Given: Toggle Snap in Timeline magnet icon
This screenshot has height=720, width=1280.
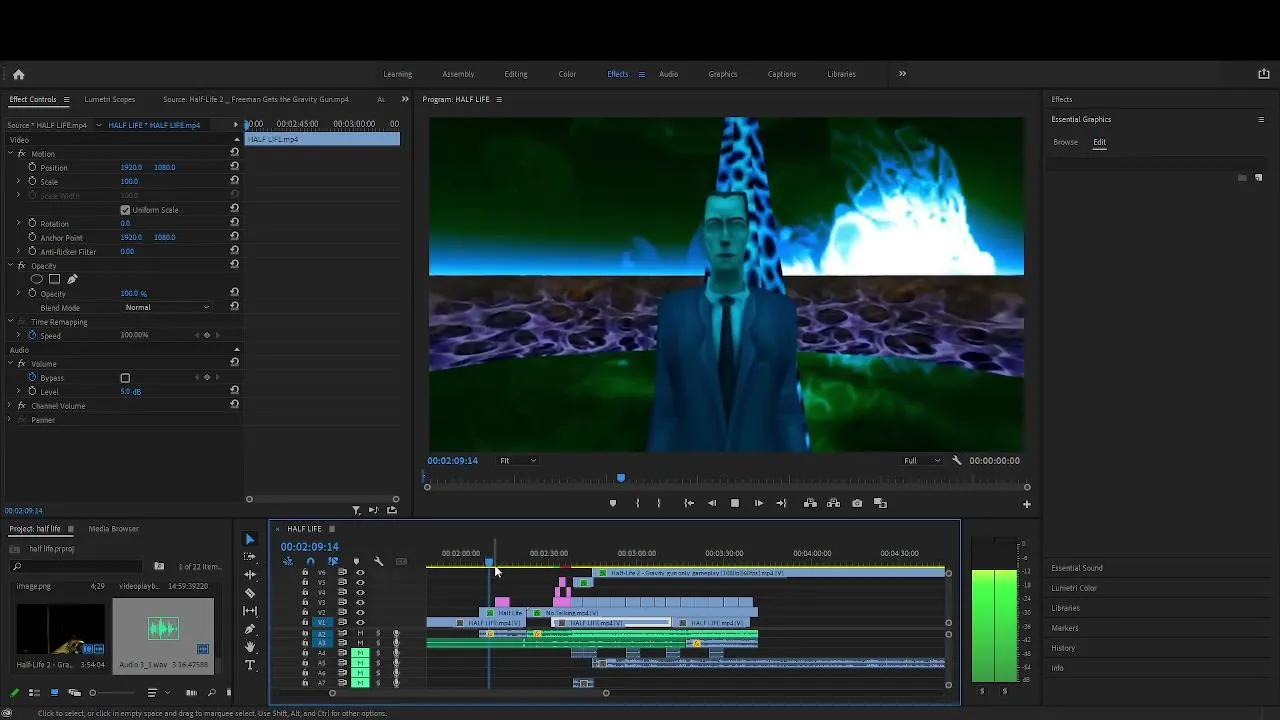Looking at the screenshot, I should (x=310, y=561).
